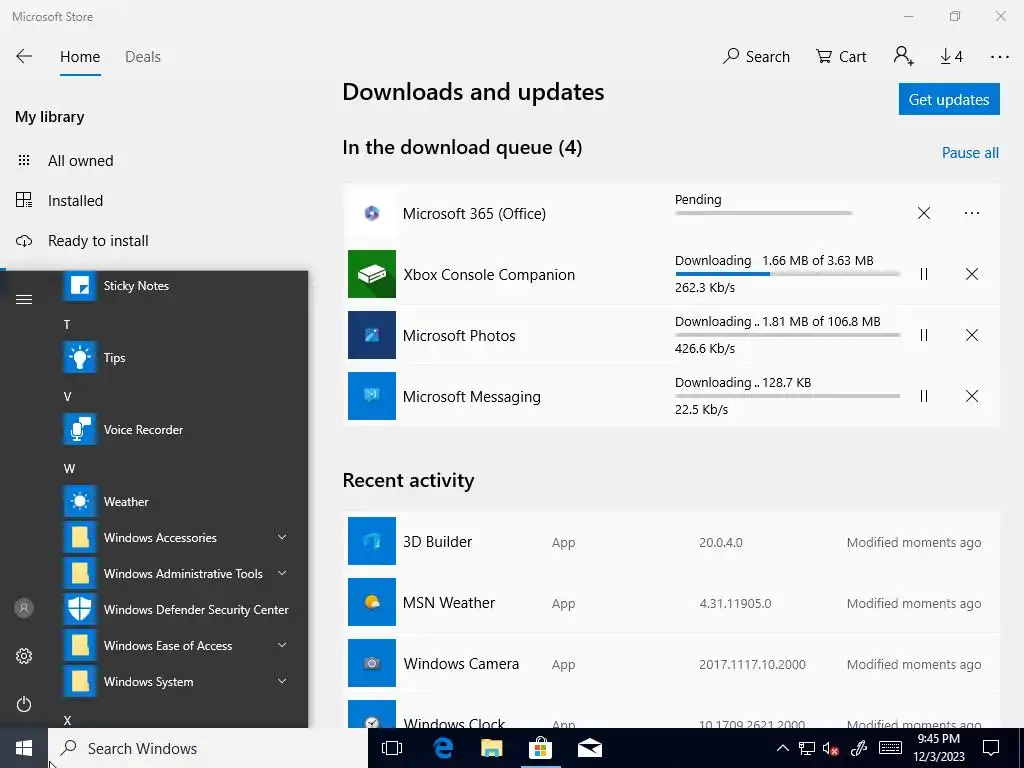Cancel the Xbox Console Companion download
Screen dimensions: 1024x768
972,274
